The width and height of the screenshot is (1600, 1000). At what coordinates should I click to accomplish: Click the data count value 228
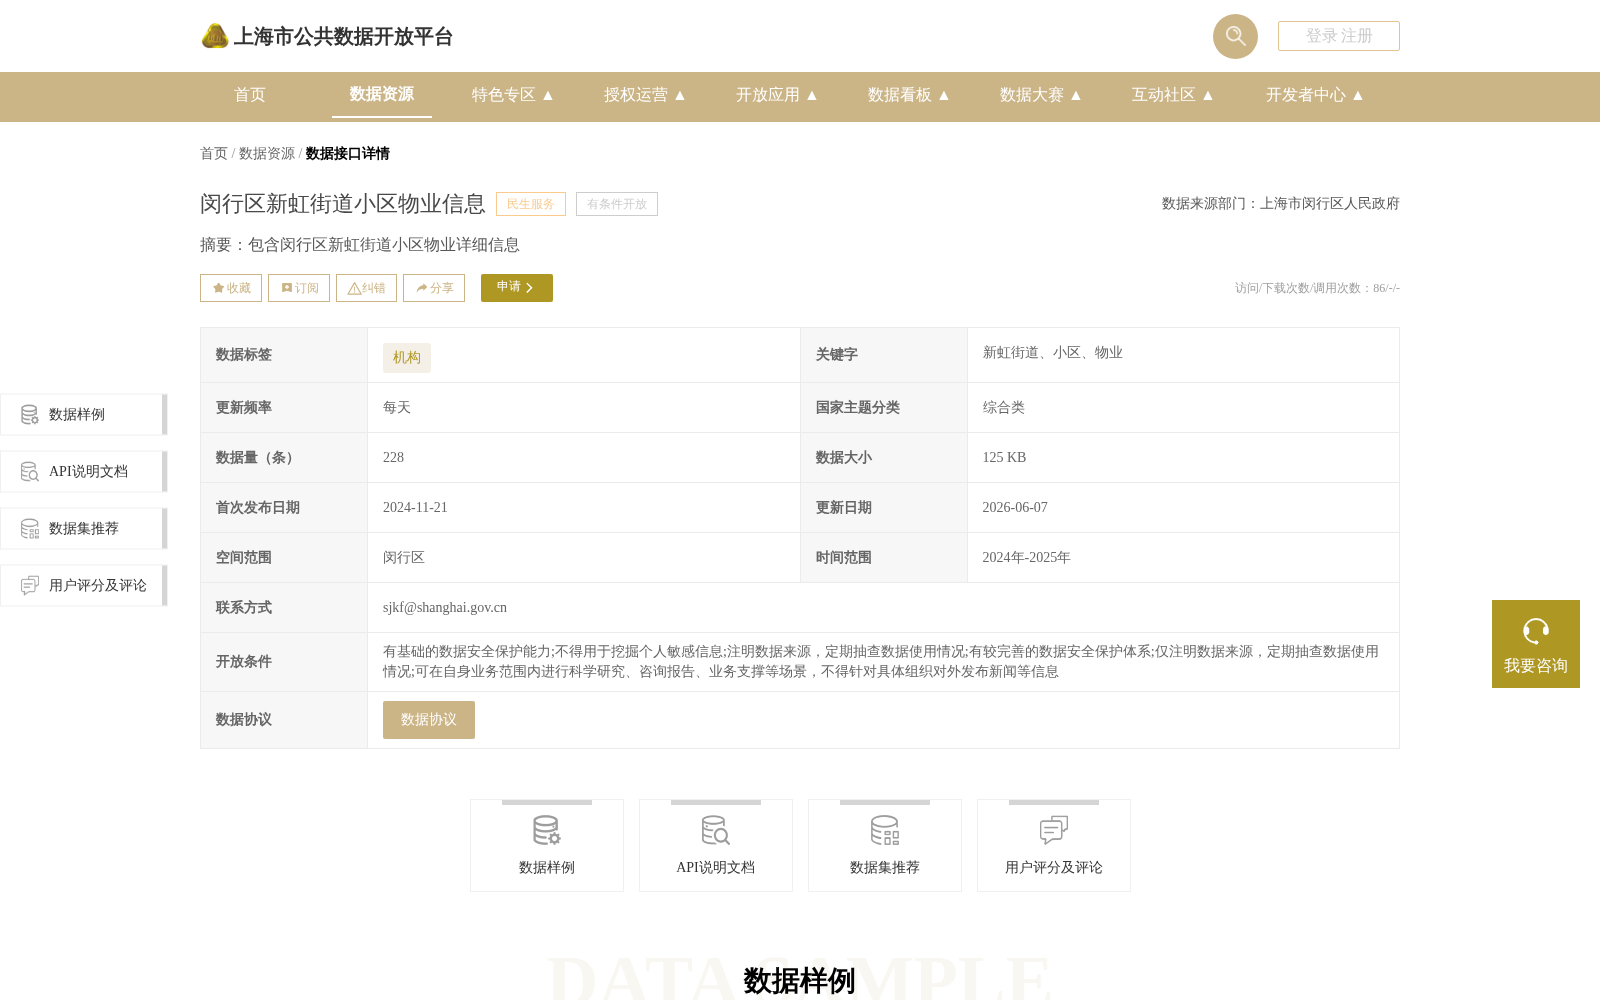click(x=393, y=458)
